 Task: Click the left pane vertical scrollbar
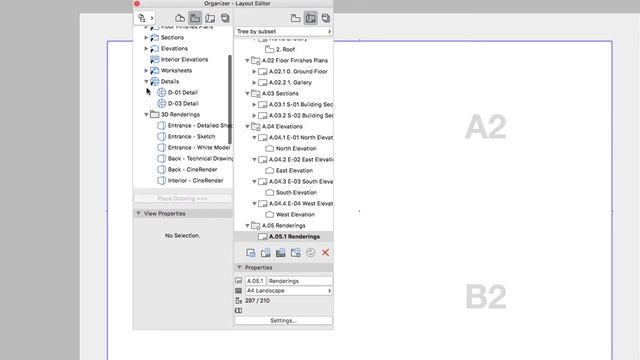230,99
